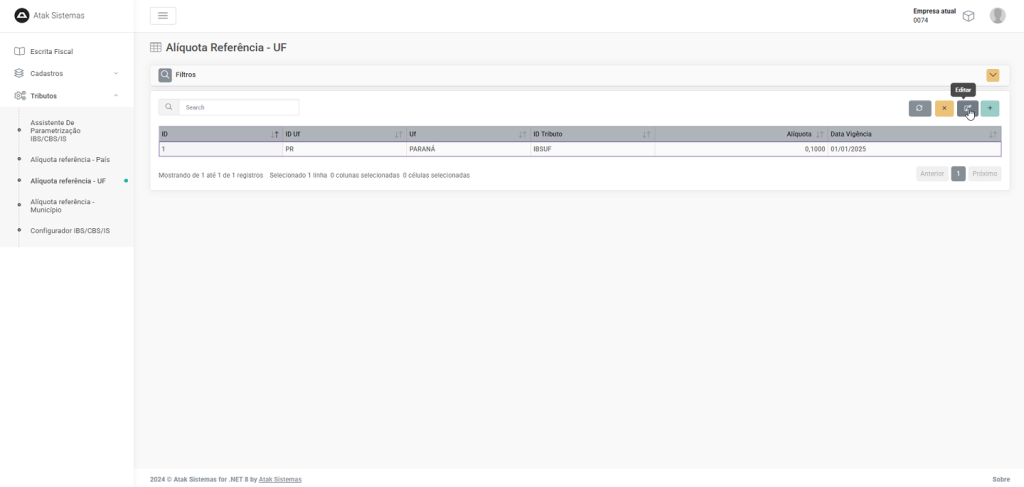
Task: Sort table by ID Tributo column
Action: pos(590,134)
